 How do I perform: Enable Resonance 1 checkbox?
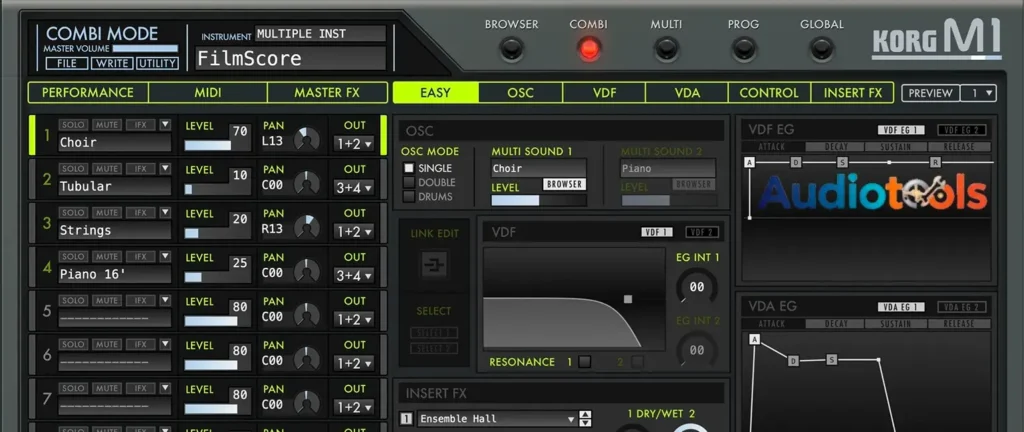[584, 362]
